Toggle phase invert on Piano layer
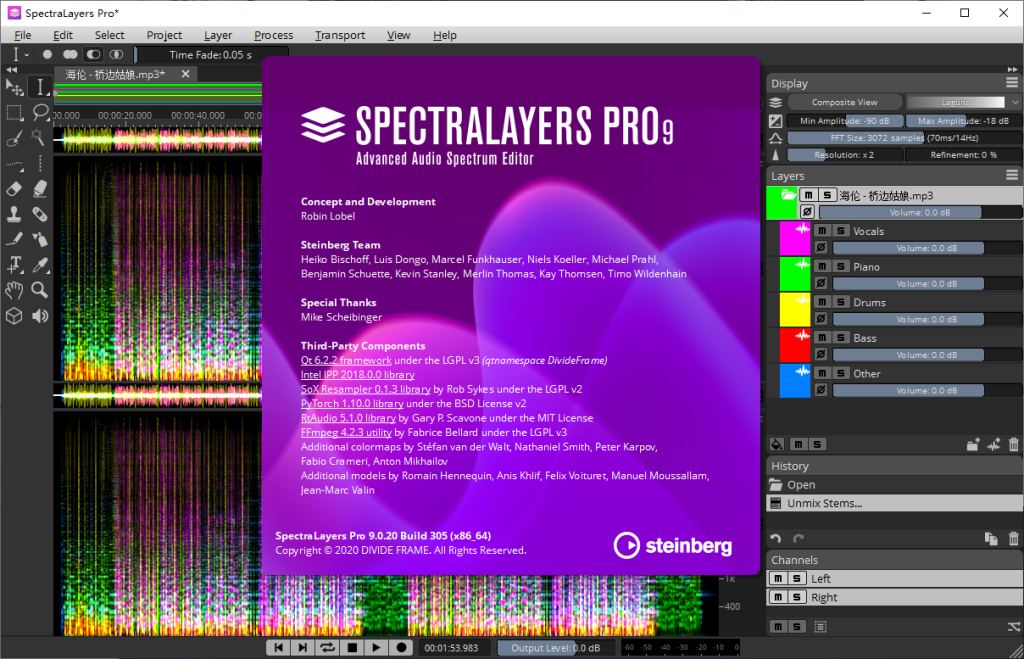The width and height of the screenshot is (1024, 659). pyautogui.click(x=821, y=283)
